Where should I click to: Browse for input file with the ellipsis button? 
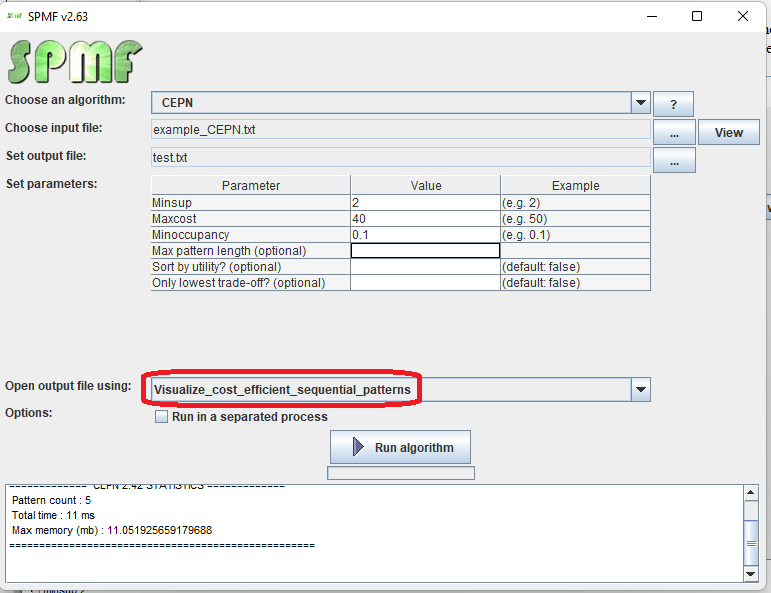coord(674,132)
